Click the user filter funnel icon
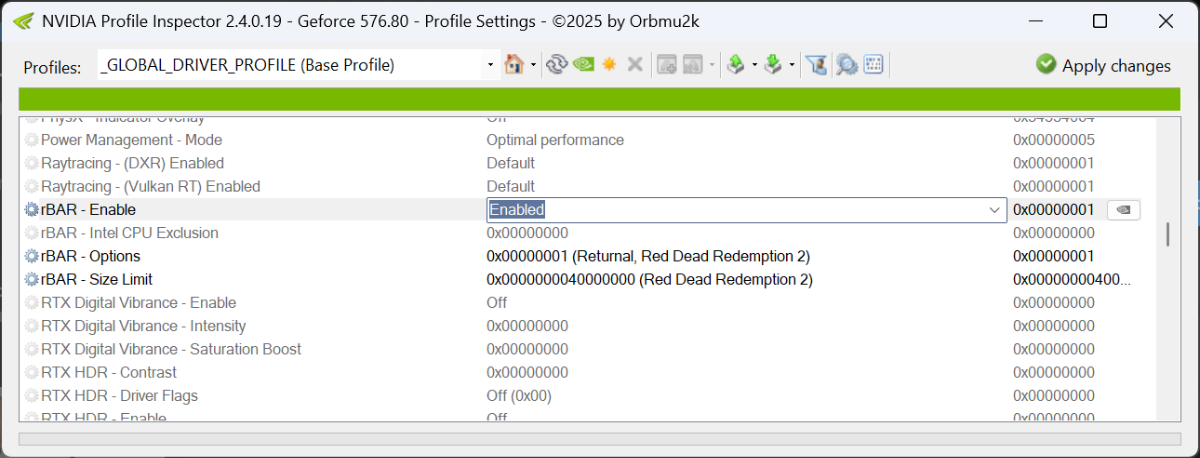 point(818,64)
